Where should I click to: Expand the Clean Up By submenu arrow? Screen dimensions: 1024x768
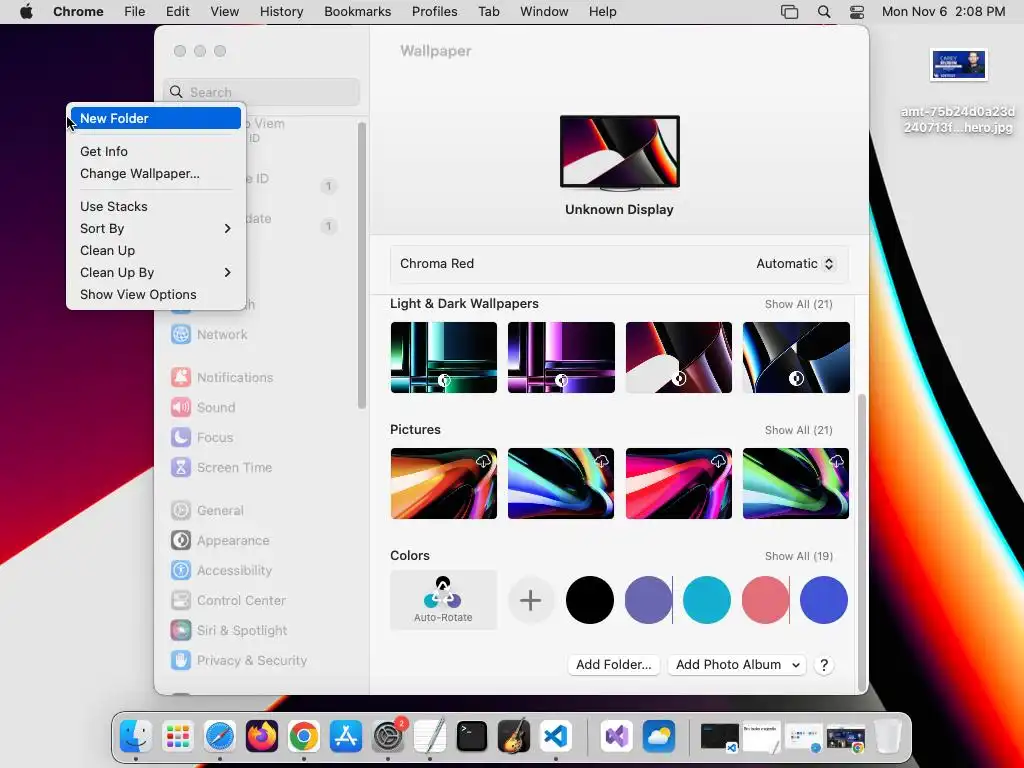click(x=227, y=272)
